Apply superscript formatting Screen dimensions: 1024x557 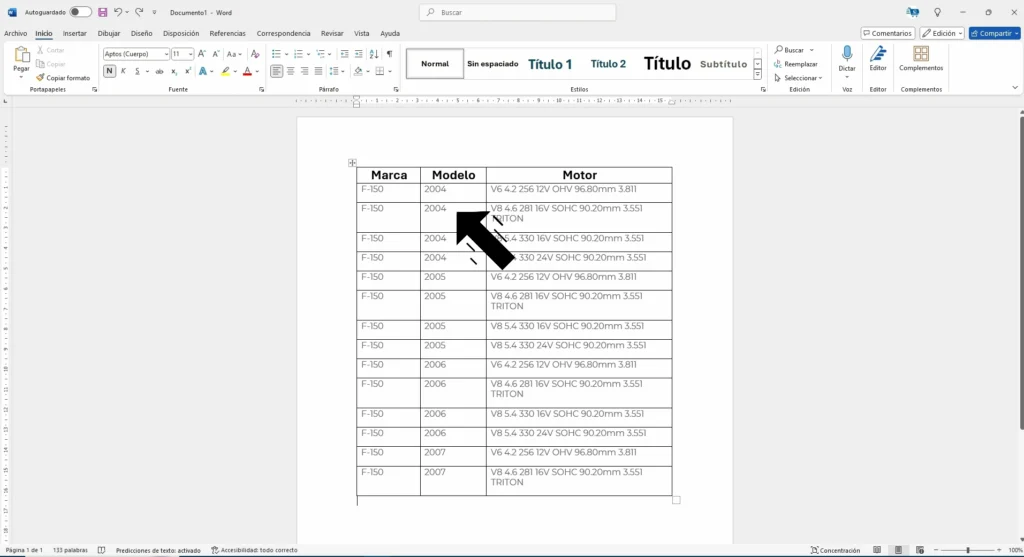tap(187, 71)
